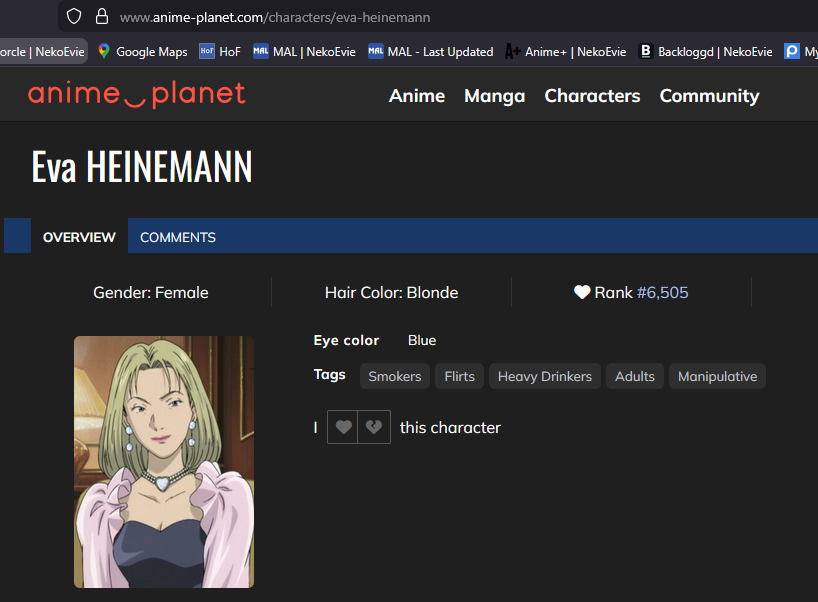The image size is (818, 602).
Task: Click the Smokers tag
Action: (395, 376)
